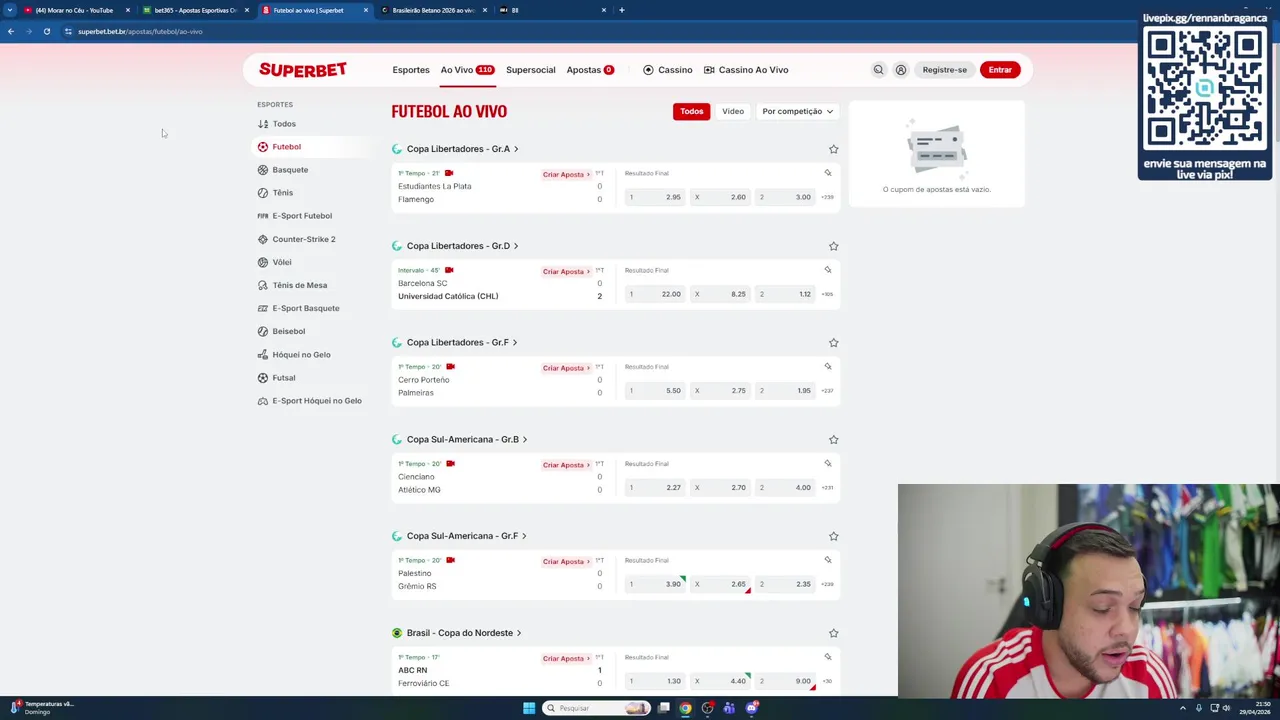Favorite Copa Libertadores Gr.A with the star
The width and height of the screenshot is (1280, 720).
[833, 149]
